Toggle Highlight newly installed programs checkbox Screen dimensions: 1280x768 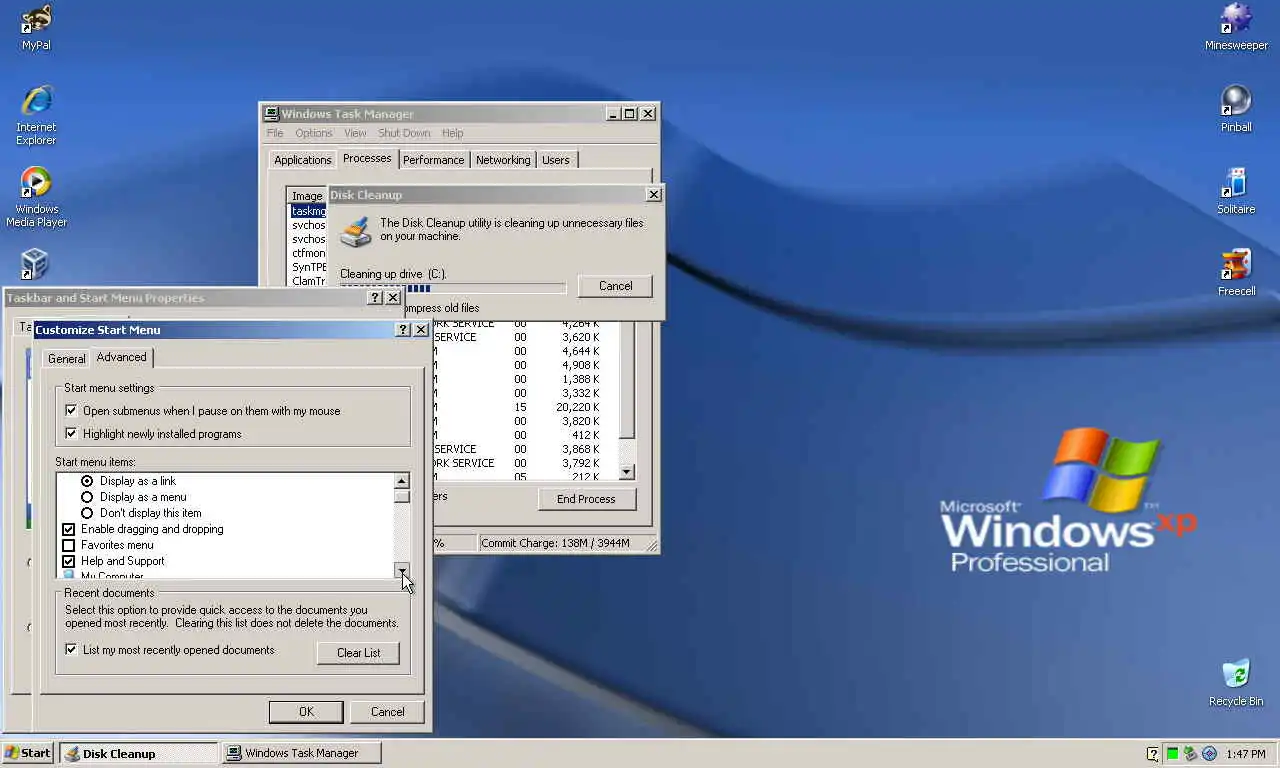coord(71,434)
